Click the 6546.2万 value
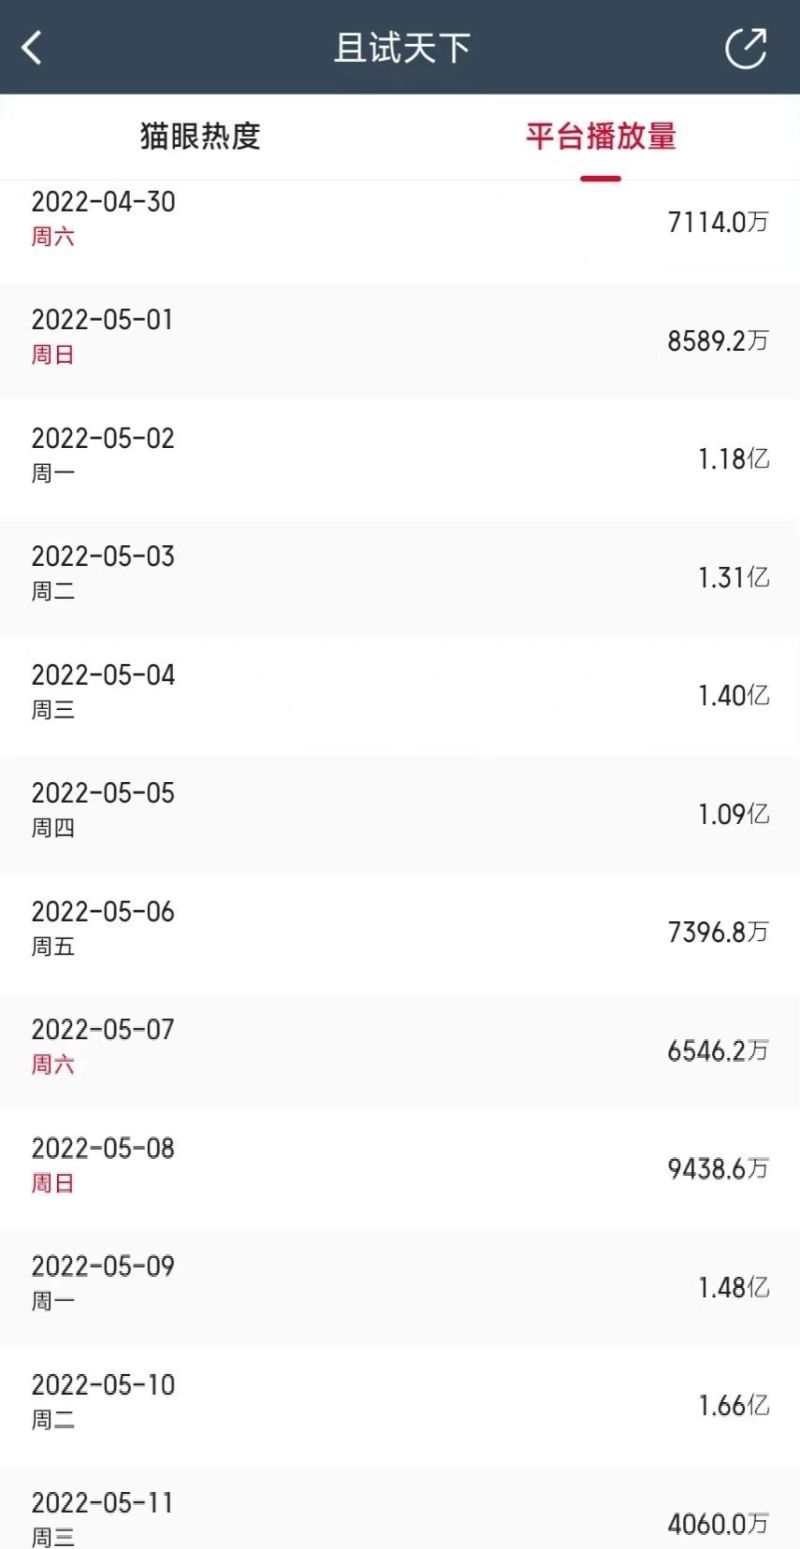Viewport: 800px width, 1549px height. coord(718,1051)
